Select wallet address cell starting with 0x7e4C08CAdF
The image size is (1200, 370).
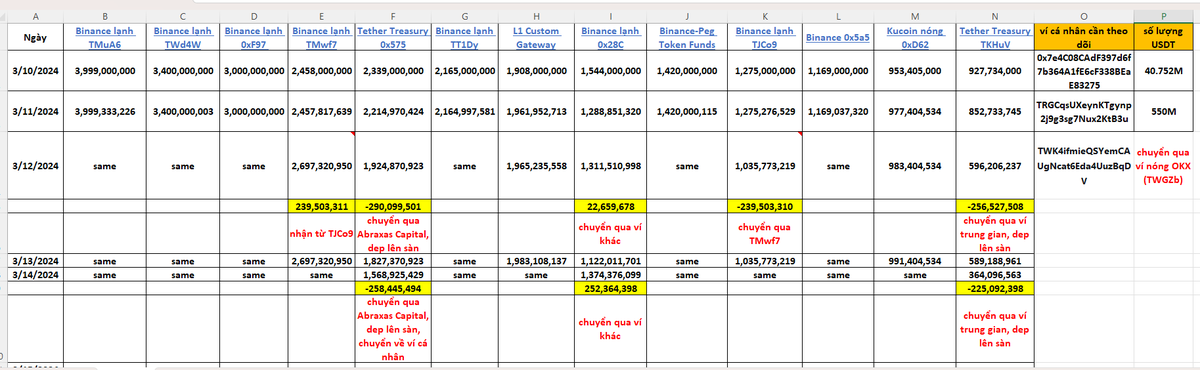click(1084, 72)
